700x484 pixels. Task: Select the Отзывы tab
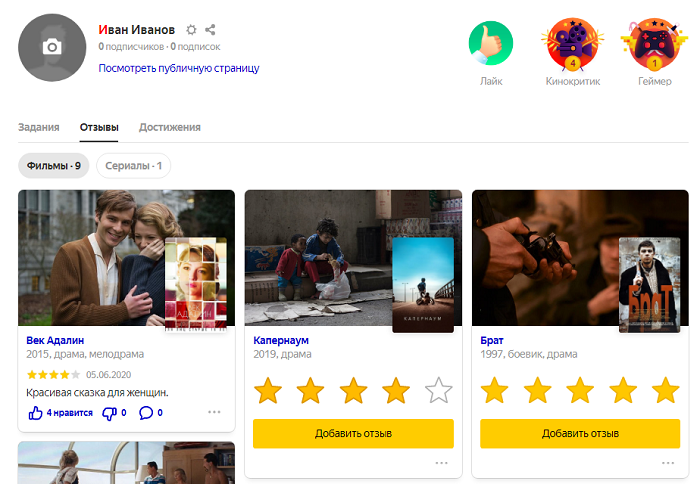coord(99,127)
